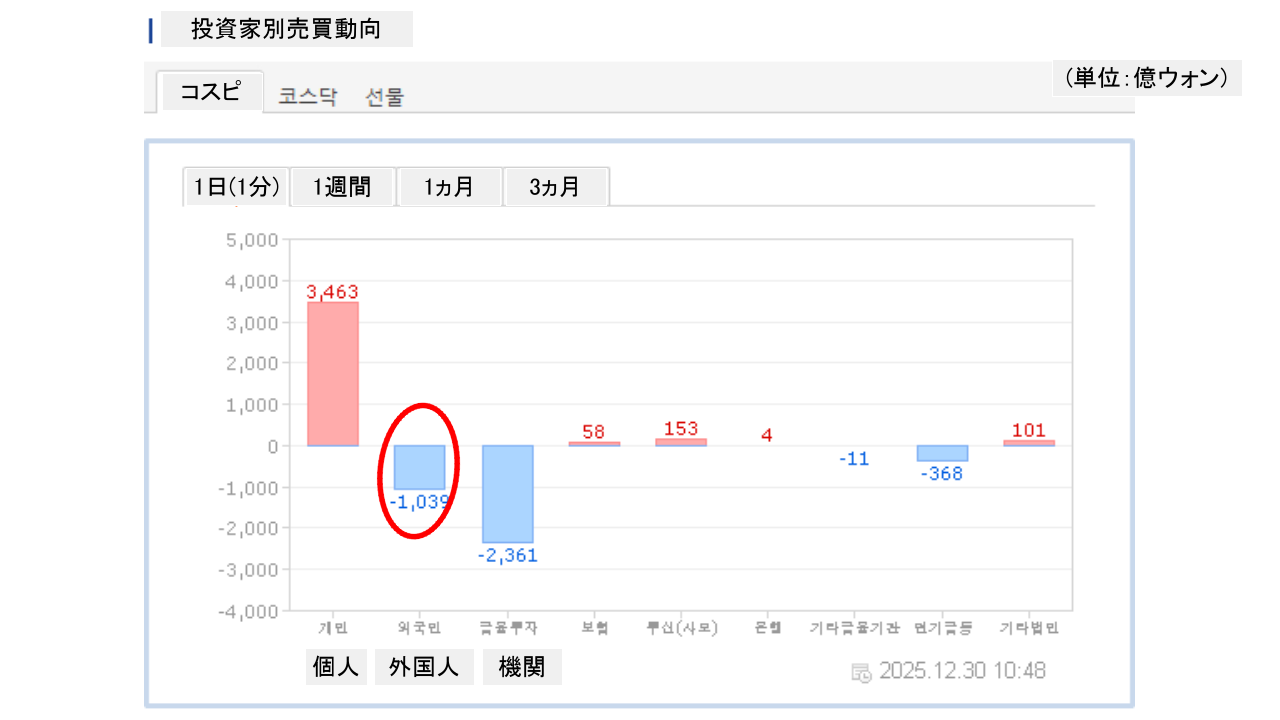Click the small red bar labeled 58

click(594, 444)
